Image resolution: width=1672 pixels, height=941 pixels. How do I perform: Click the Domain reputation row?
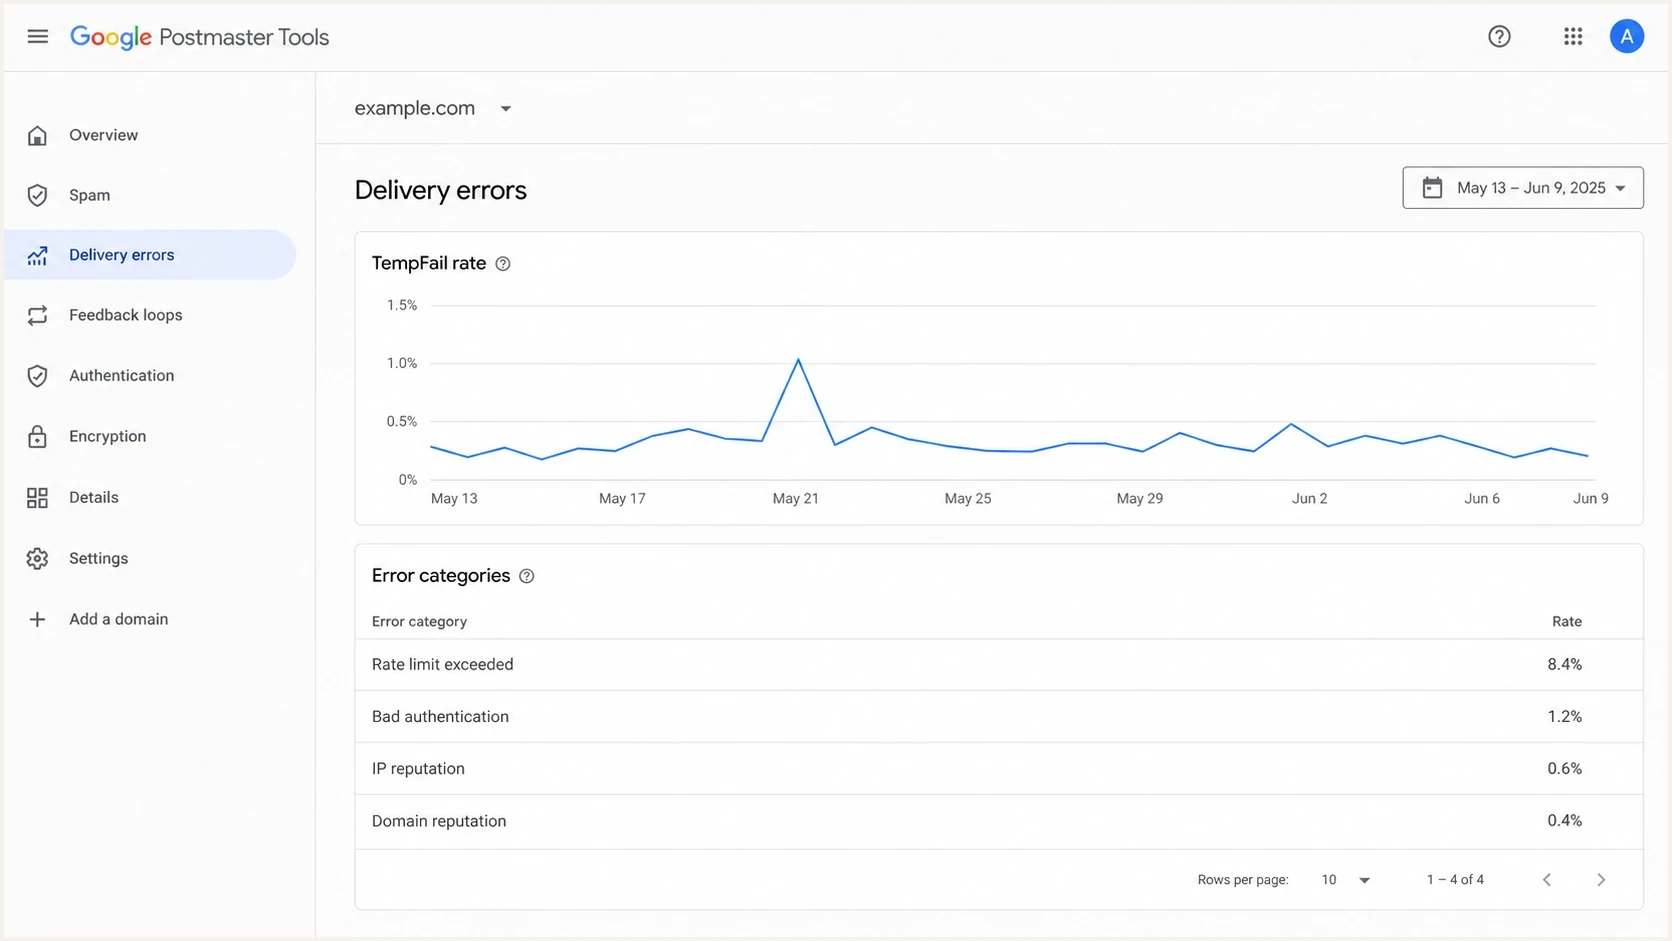click(x=999, y=821)
